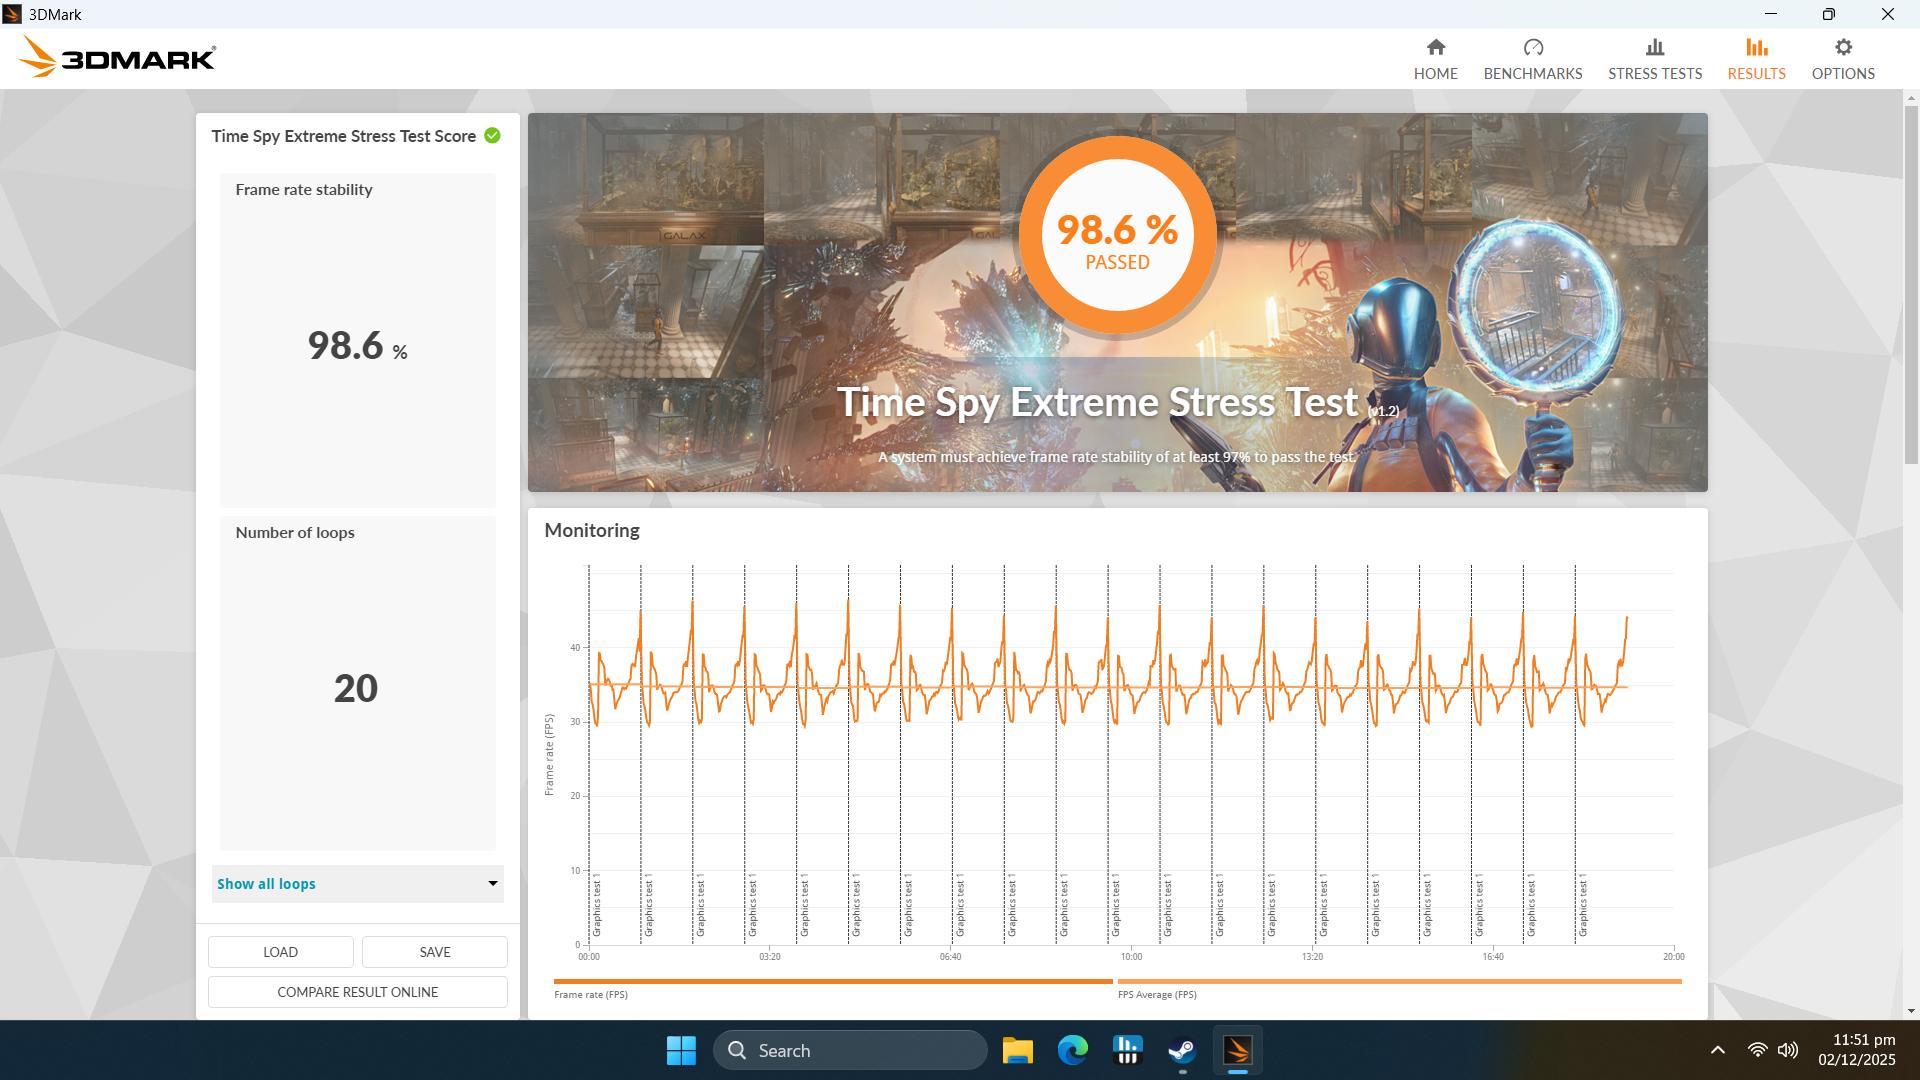Click the green passed checkmark badge
1920x1080 pixels.
pyautogui.click(x=491, y=136)
